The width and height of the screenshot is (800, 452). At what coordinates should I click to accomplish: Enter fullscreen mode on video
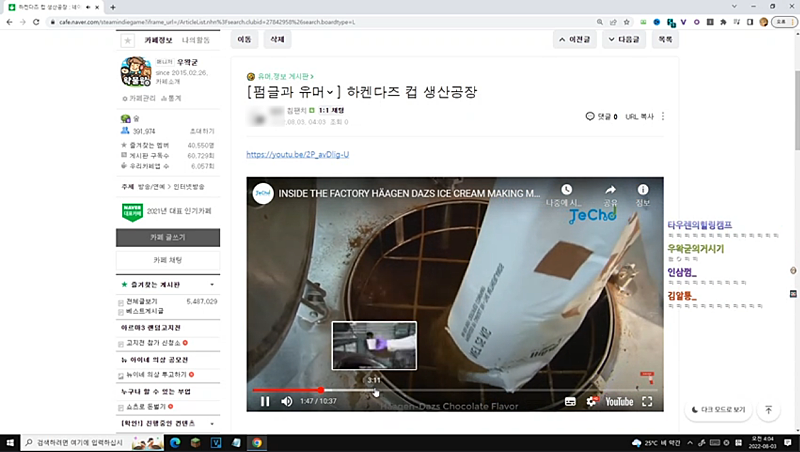click(x=647, y=401)
